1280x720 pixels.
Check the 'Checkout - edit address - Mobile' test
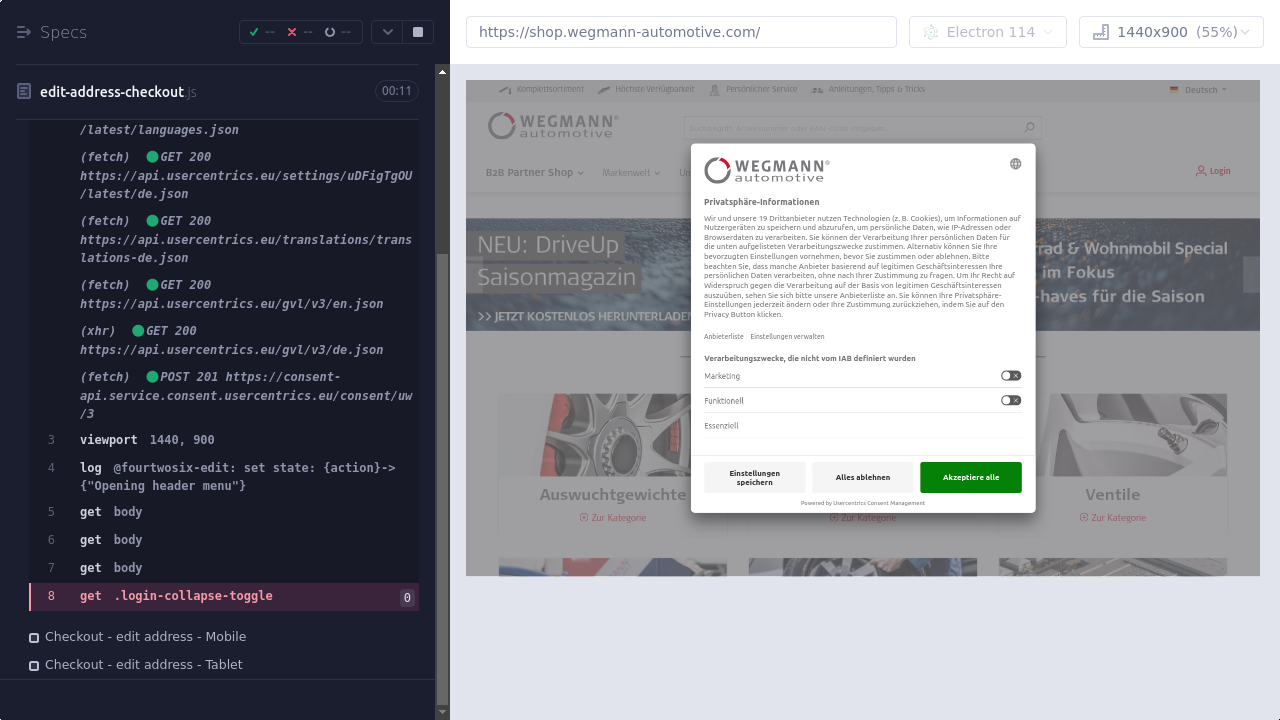34,637
